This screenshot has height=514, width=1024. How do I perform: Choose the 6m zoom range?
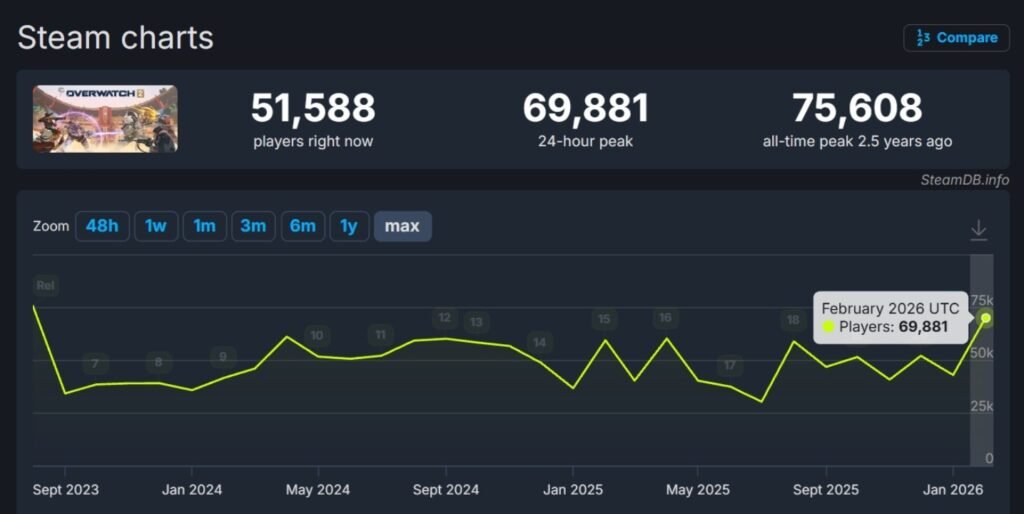(x=302, y=226)
